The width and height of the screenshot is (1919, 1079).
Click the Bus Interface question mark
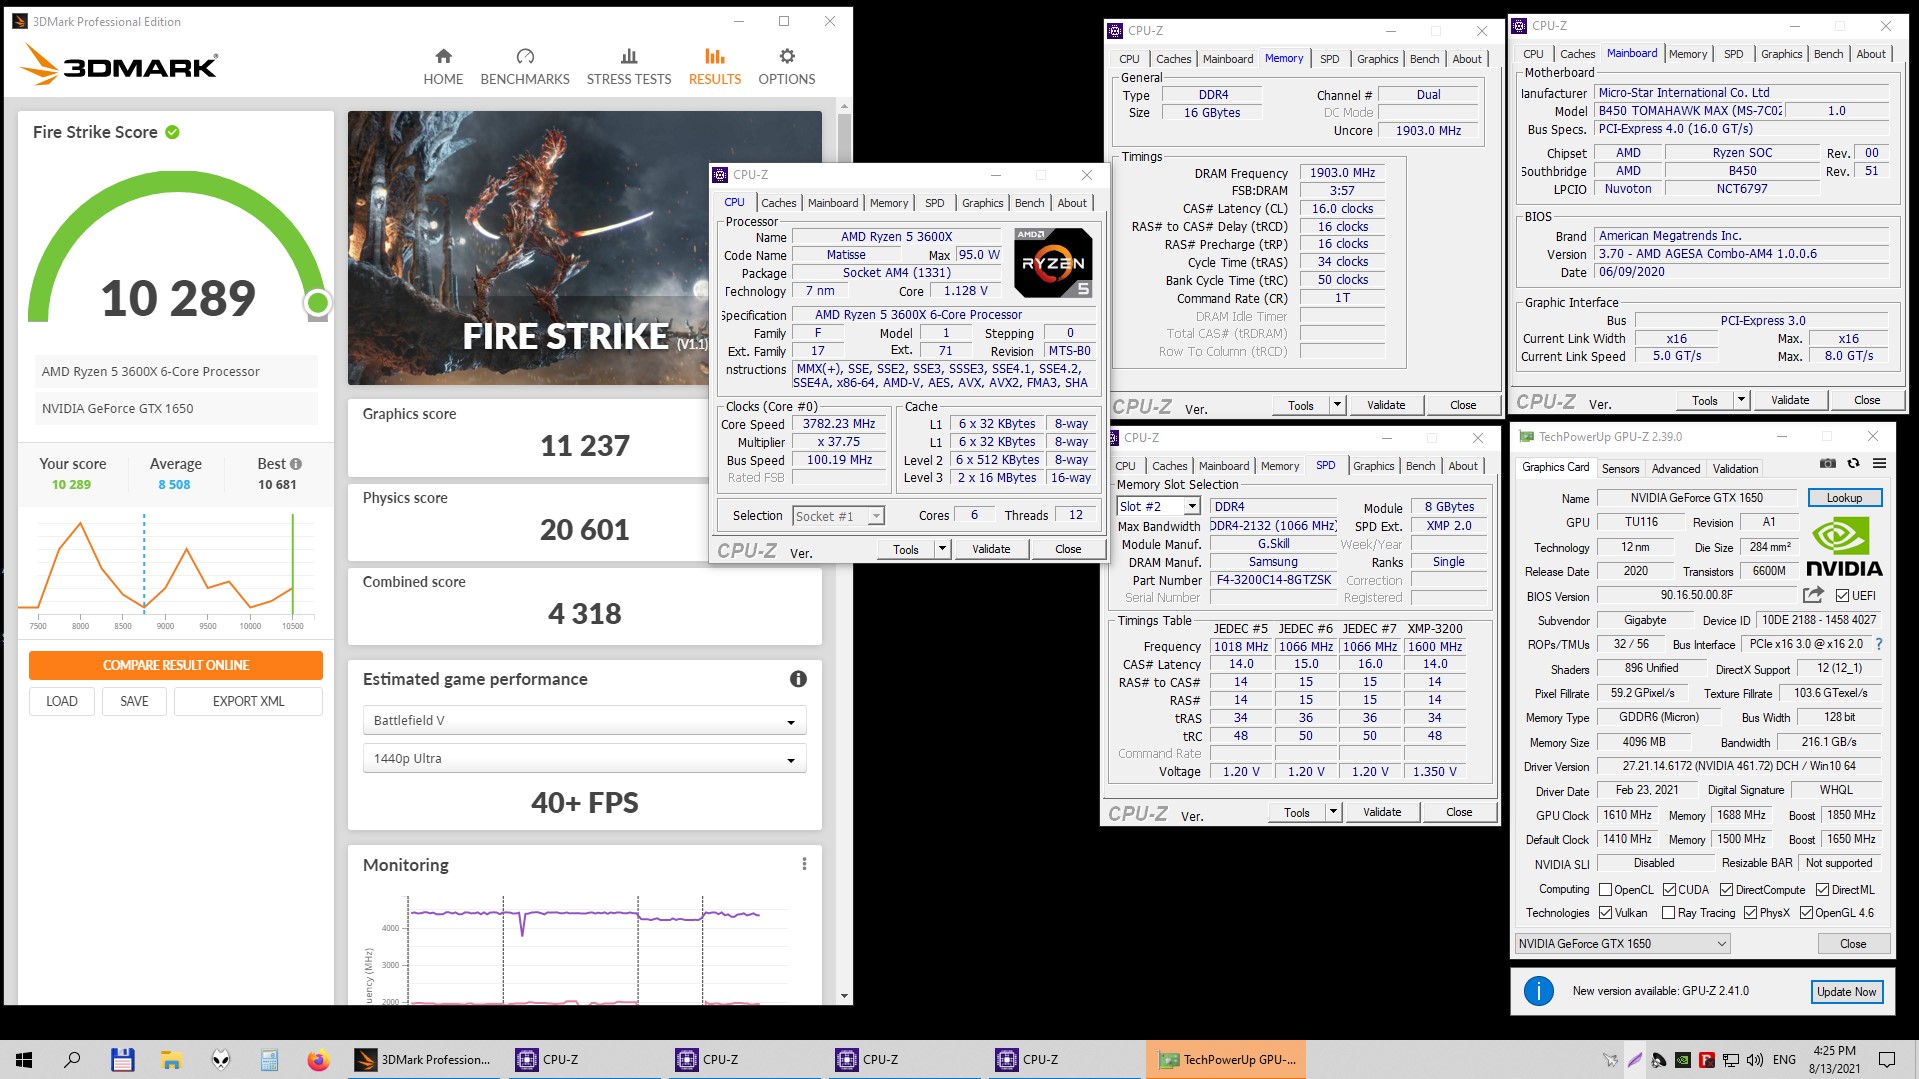point(1879,644)
